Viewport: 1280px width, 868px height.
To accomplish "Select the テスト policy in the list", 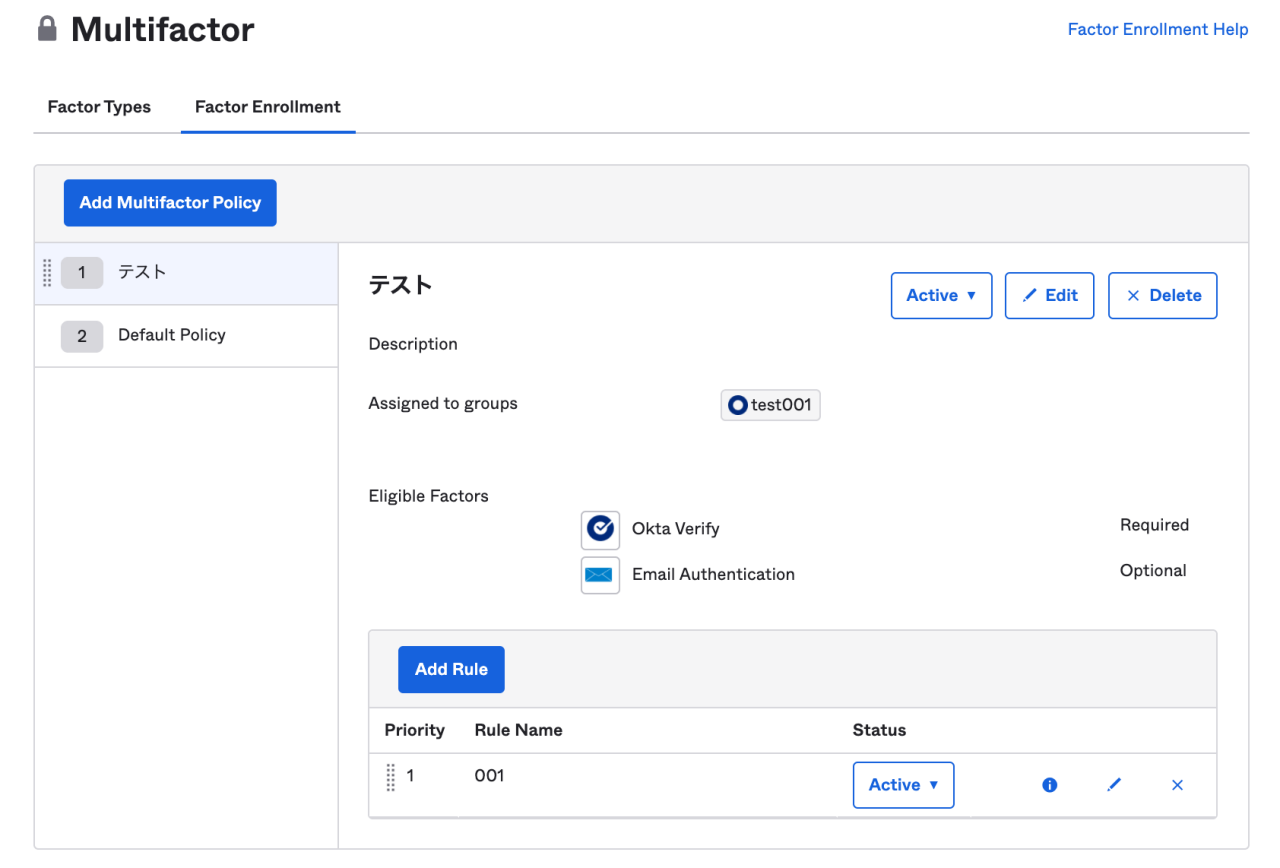I will [142, 272].
